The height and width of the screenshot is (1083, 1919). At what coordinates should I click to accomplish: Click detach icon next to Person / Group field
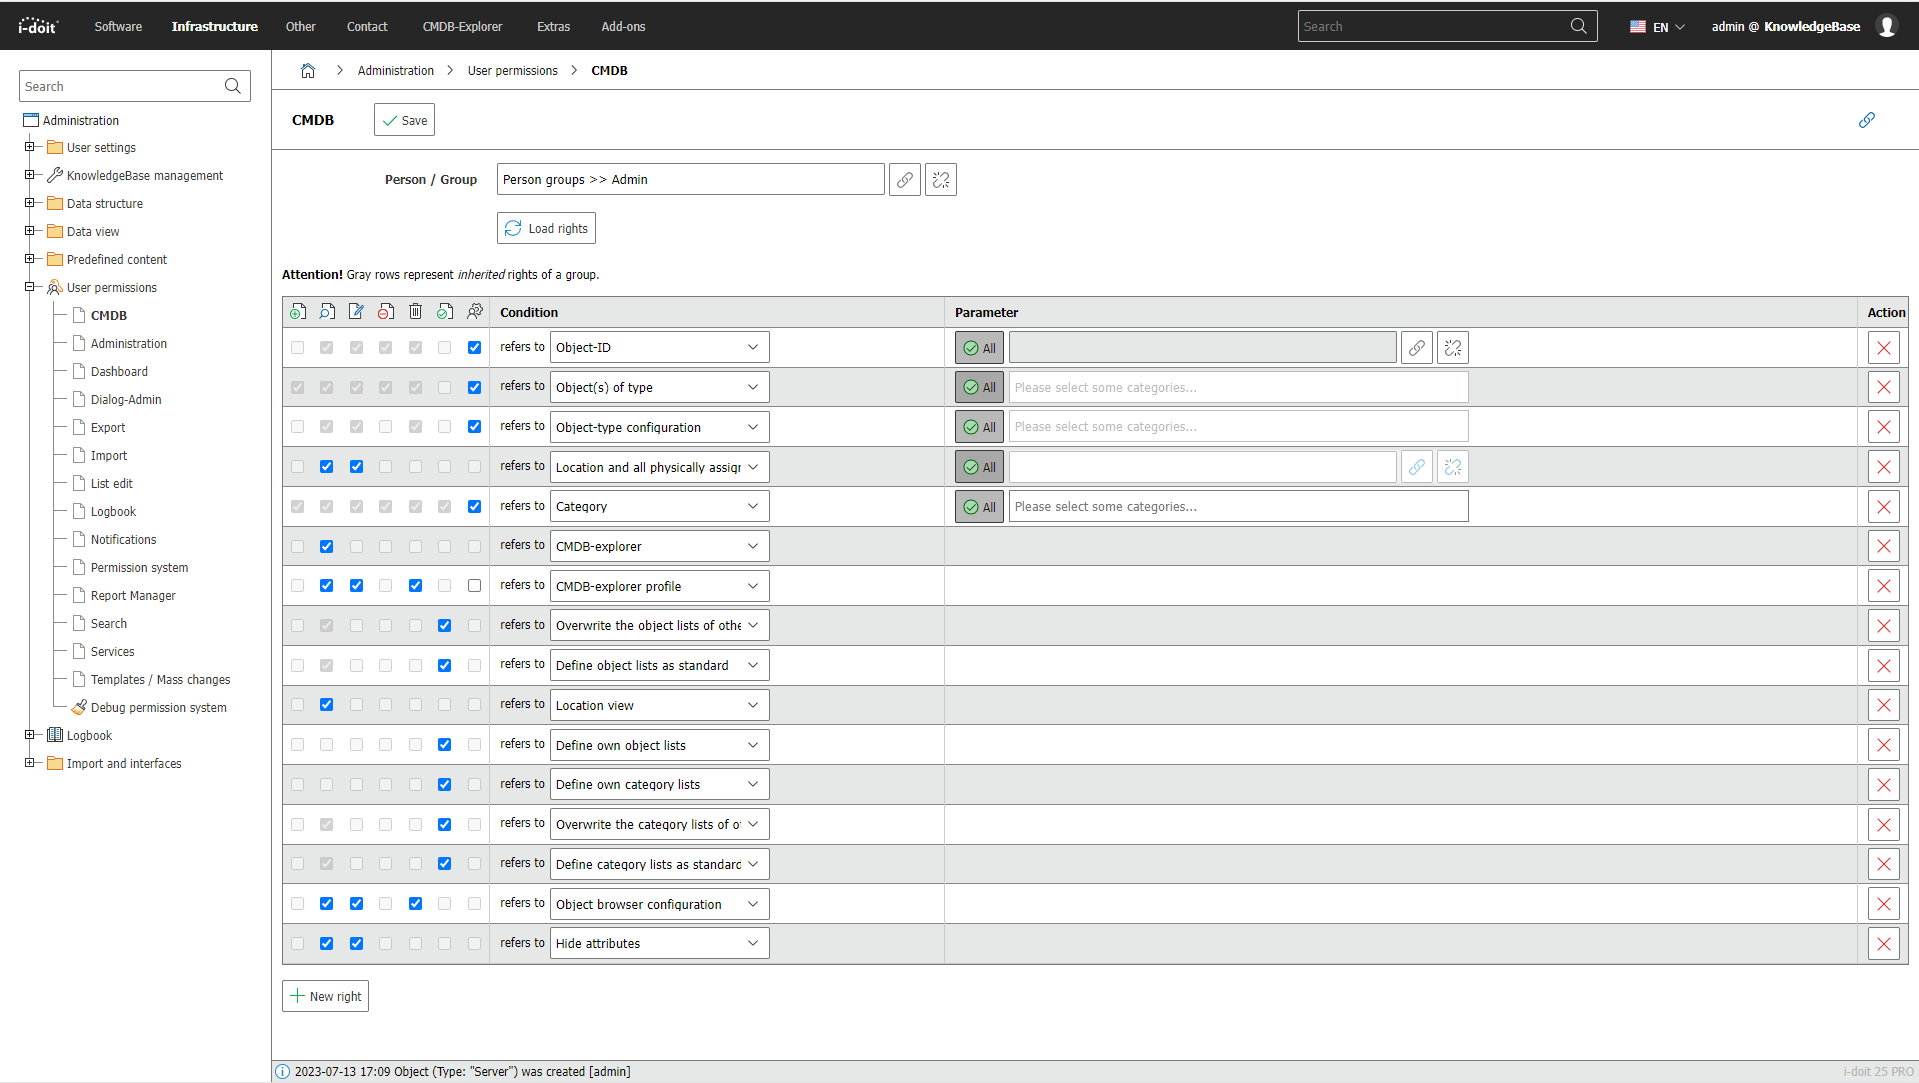coord(940,180)
